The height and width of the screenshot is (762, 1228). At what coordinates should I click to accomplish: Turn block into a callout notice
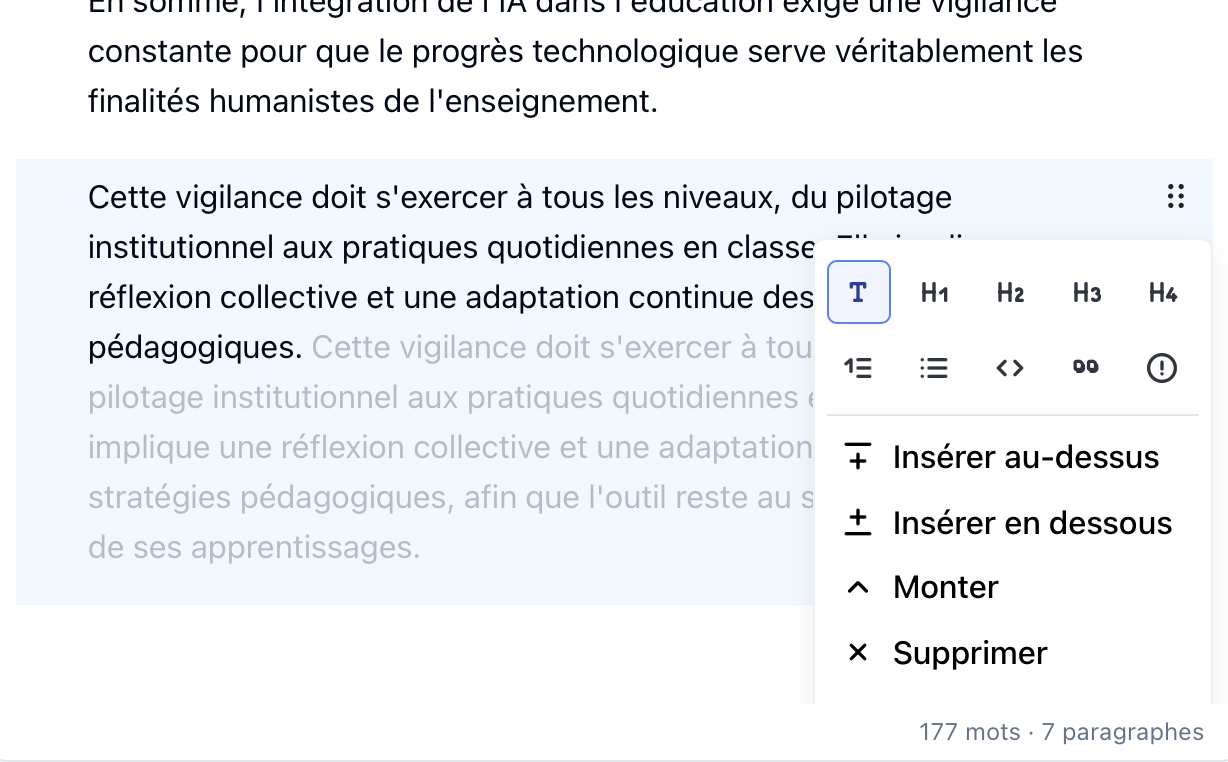click(1162, 368)
